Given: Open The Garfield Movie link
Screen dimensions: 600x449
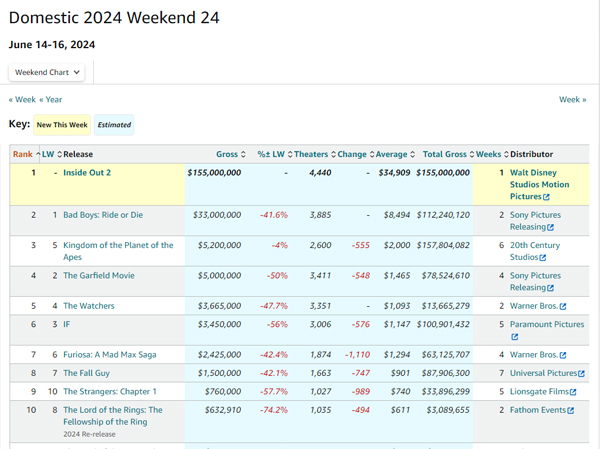Looking at the screenshot, I should 99,276.
